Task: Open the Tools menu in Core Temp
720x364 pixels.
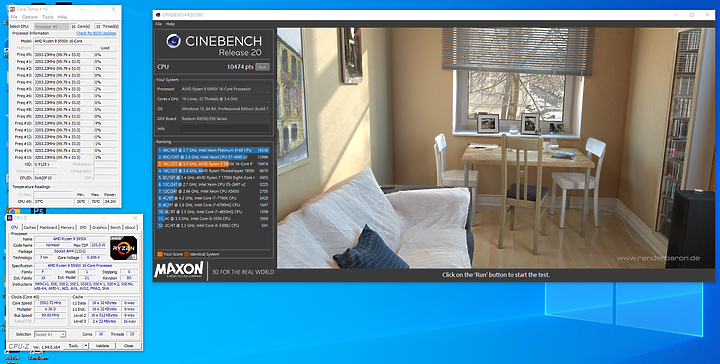Action: click(x=48, y=17)
